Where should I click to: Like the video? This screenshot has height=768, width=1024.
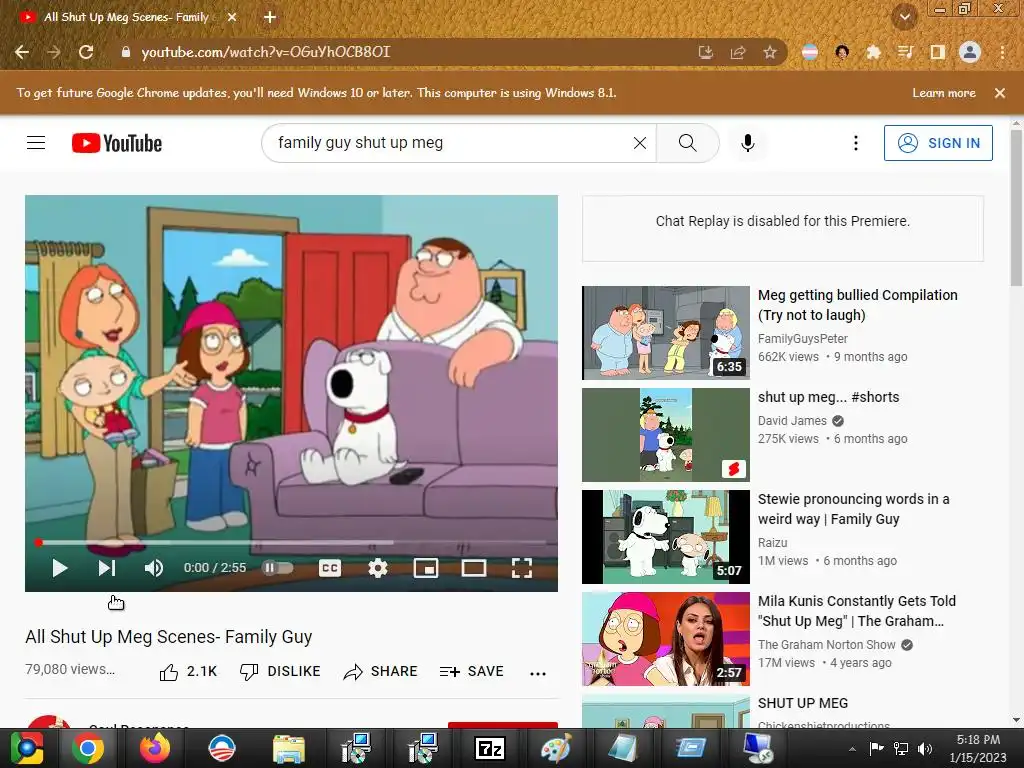coord(188,671)
